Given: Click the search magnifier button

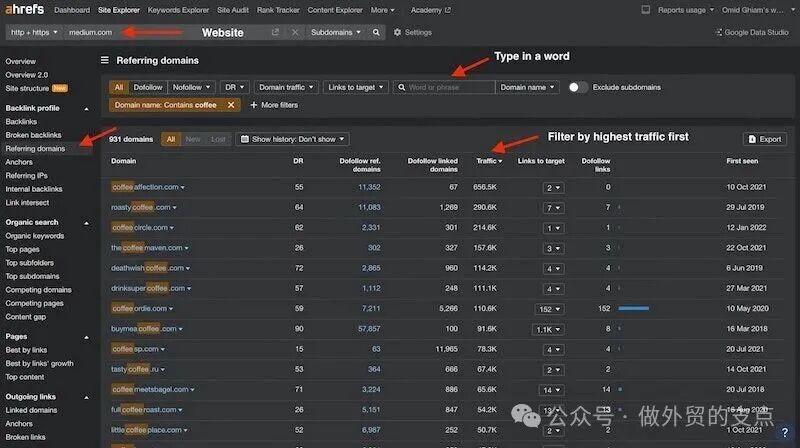Looking at the screenshot, I should click(x=376, y=32).
